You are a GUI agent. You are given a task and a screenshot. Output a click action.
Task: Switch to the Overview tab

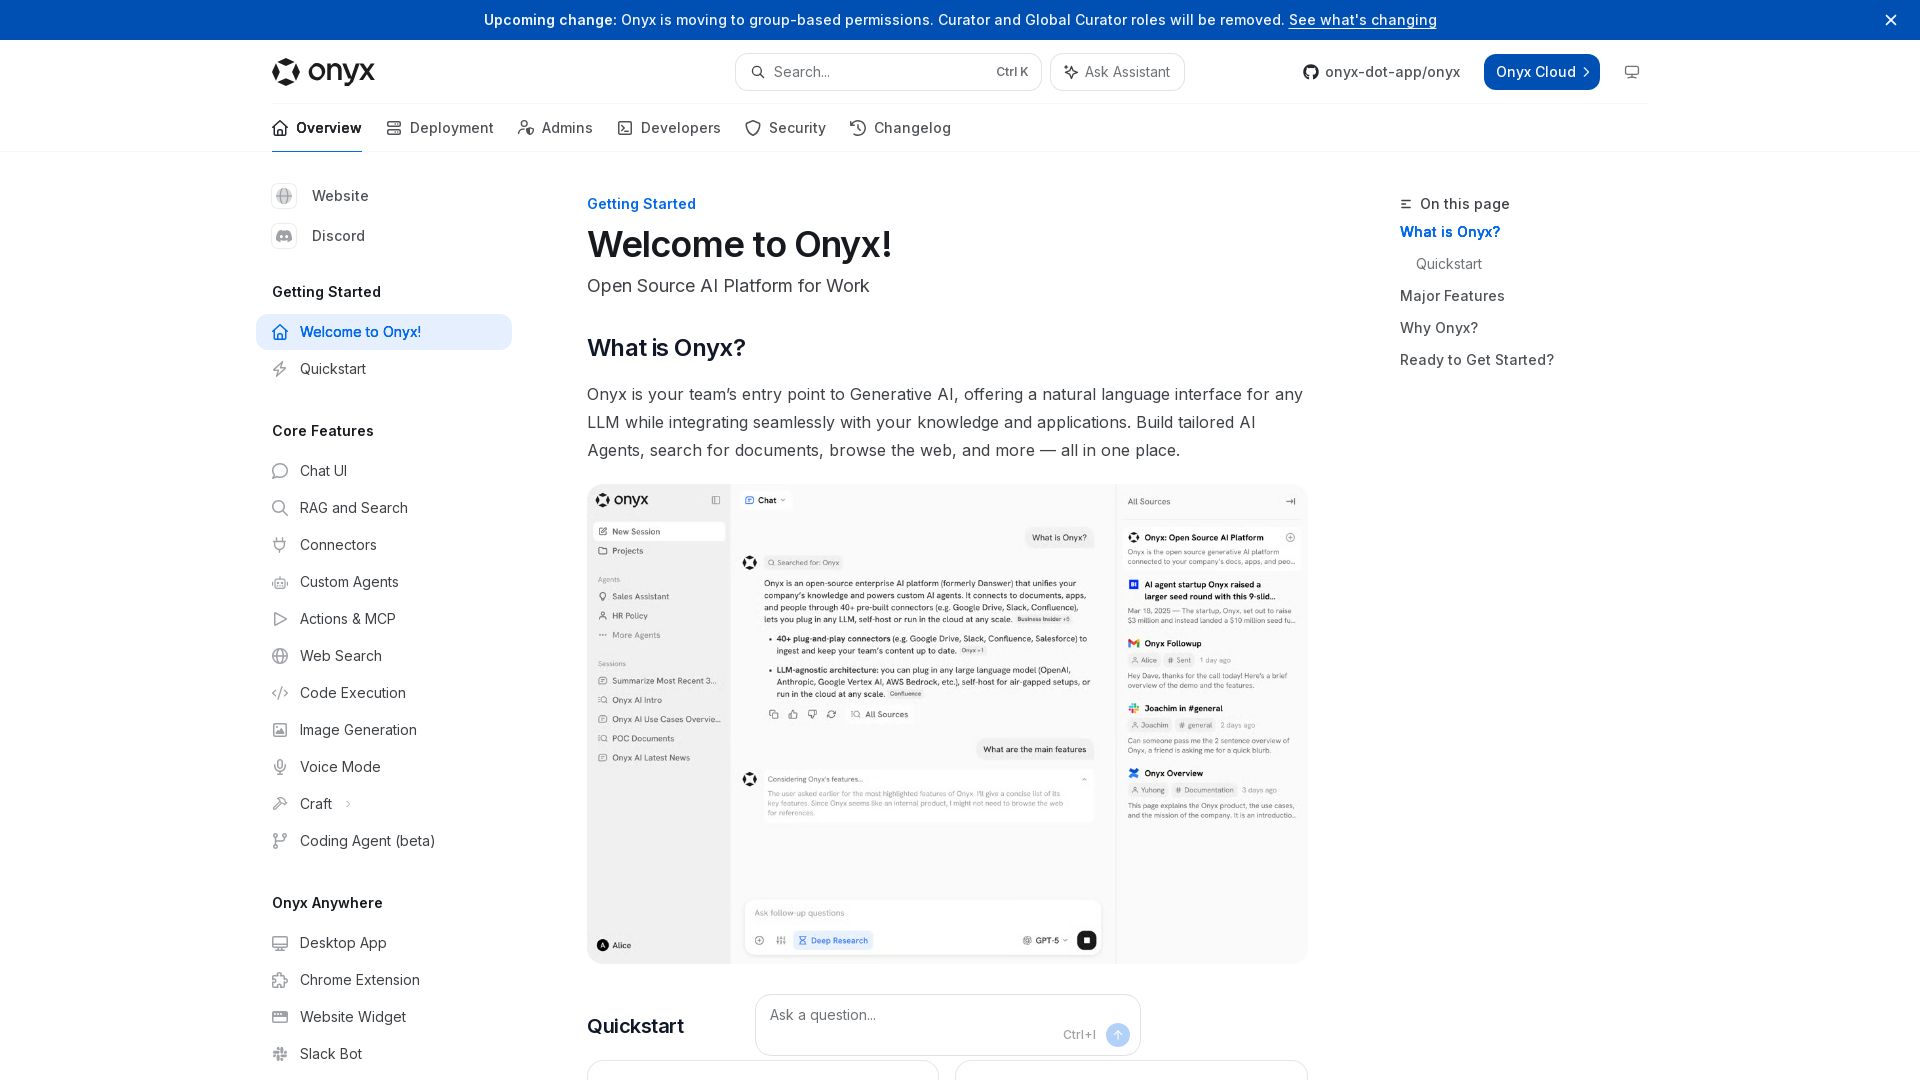coord(316,128)
